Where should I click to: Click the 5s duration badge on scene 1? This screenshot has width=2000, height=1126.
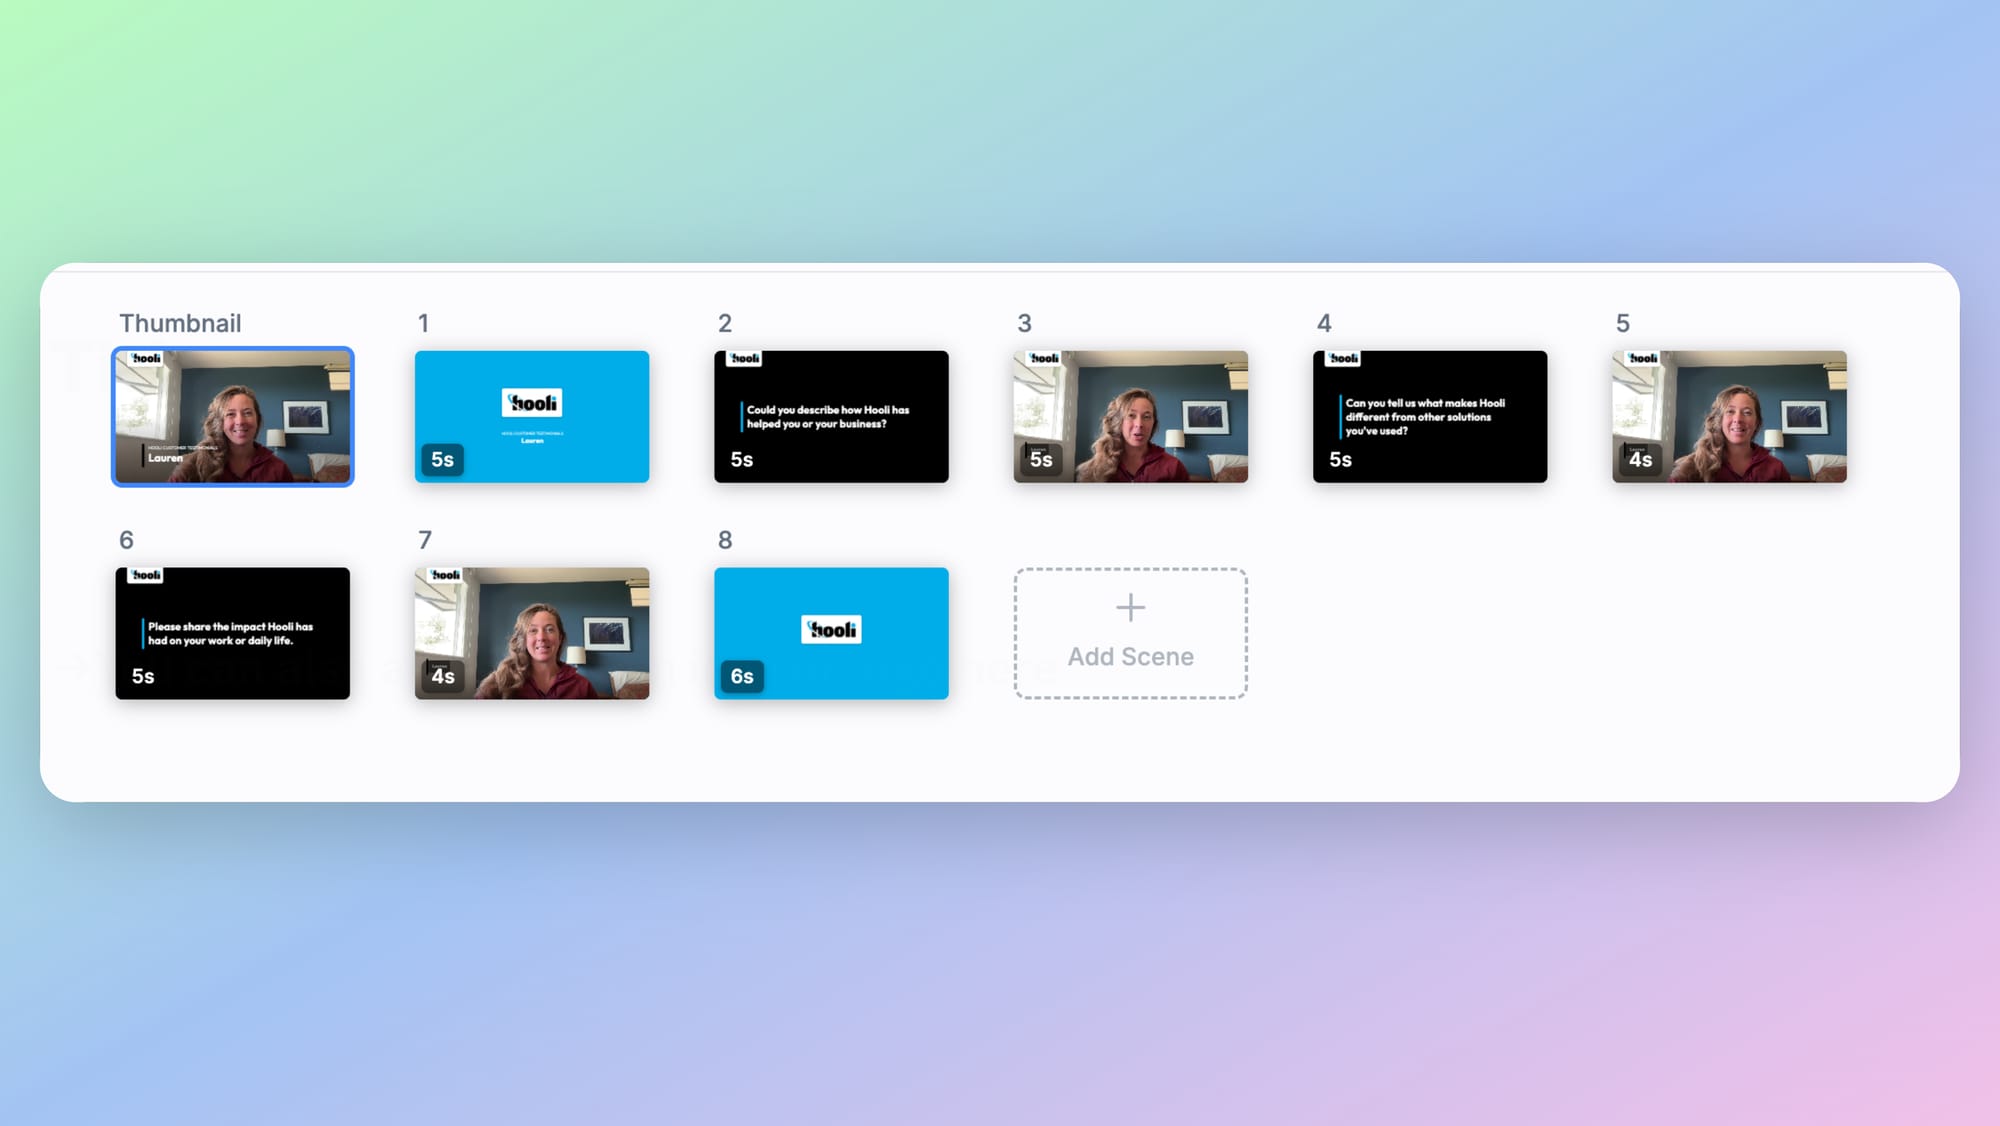[x=442, y=459]
